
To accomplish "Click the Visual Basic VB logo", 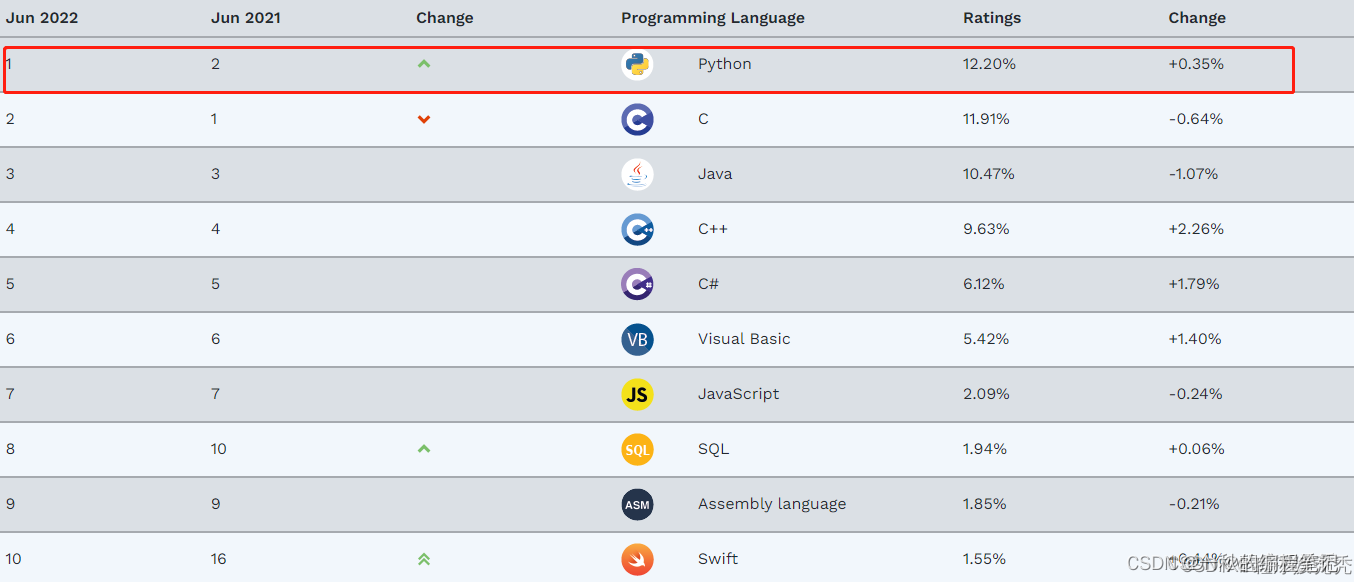I will tap(637, 340).
